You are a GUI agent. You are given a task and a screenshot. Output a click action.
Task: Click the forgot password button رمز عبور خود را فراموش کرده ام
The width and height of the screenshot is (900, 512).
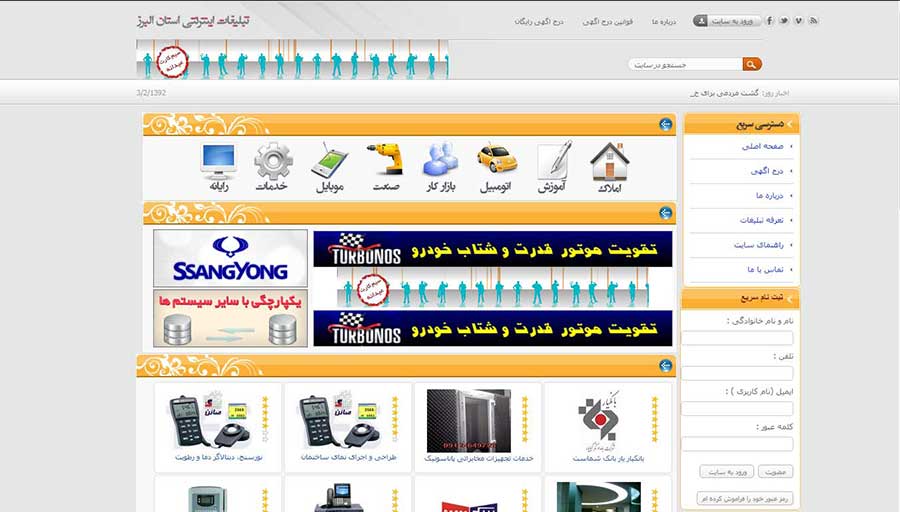pyautogui.click(x=745, y=498)
